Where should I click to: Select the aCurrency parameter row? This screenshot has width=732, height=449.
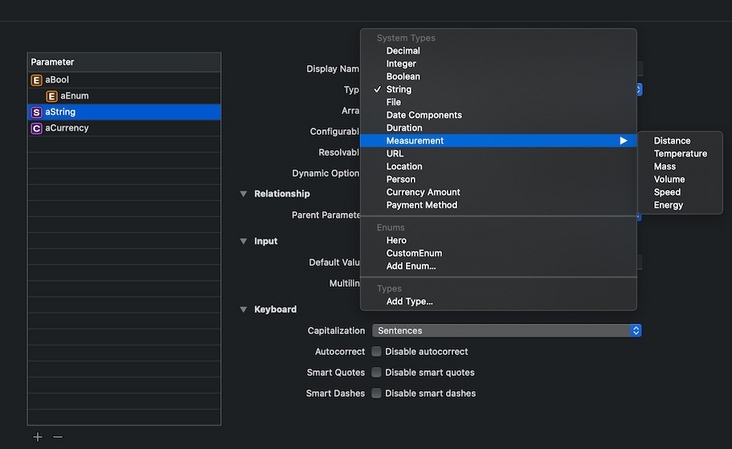coord(124,128)
